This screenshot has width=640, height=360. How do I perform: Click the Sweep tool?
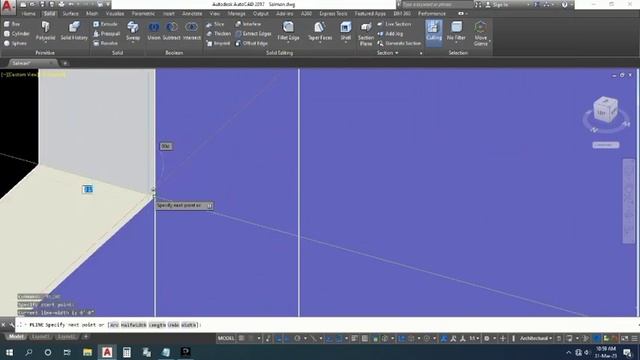(133, 31)
